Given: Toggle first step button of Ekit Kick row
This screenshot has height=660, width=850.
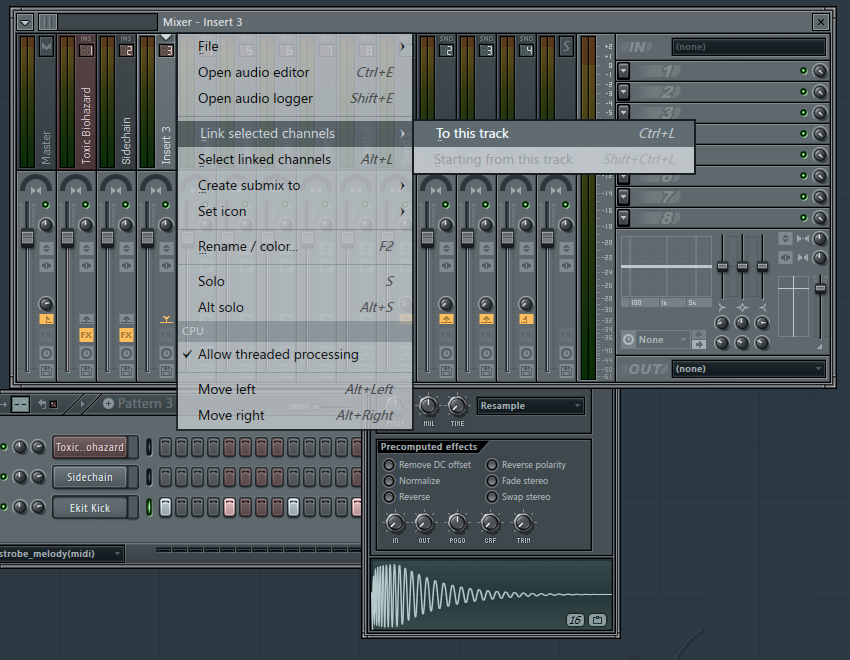Looking at the screenshot, I should coord(165,508).
